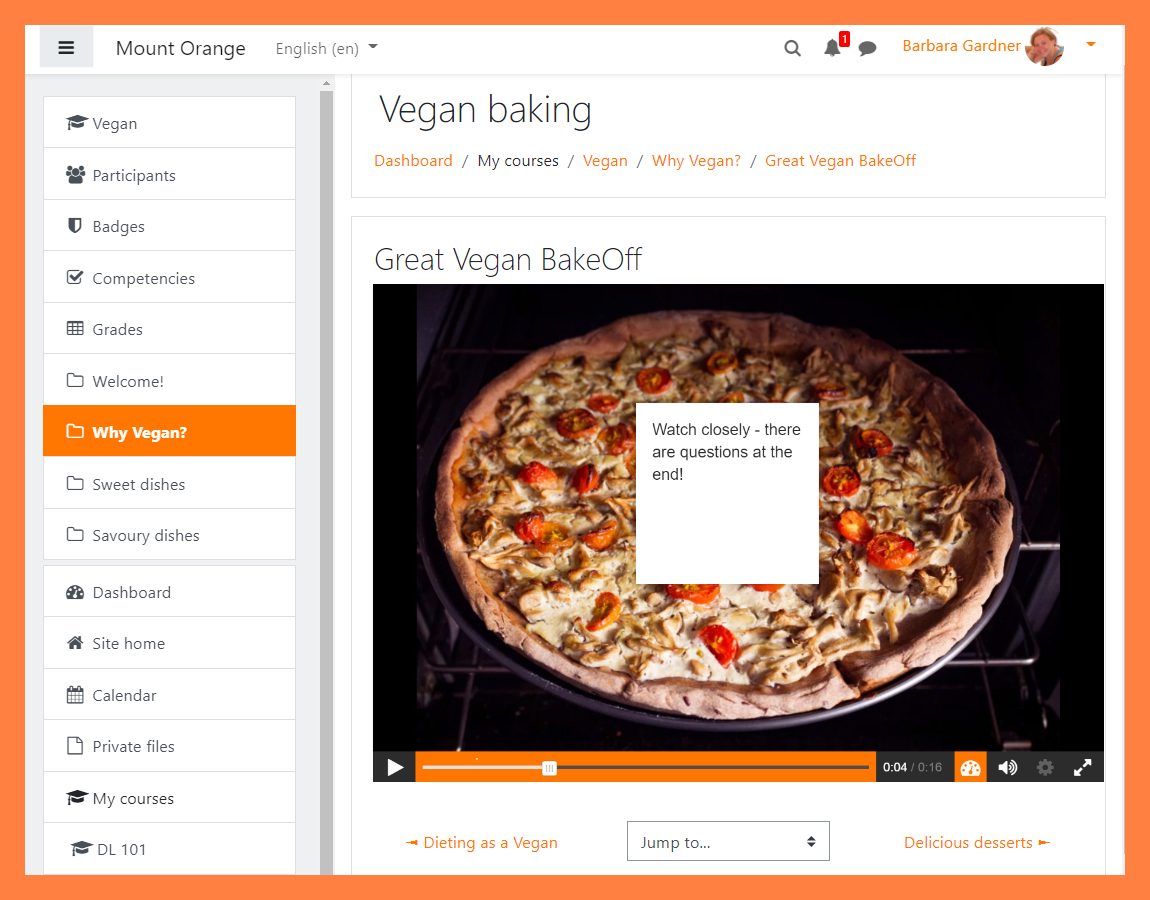1150x900 pixels.
Task: Open Participants in sidebar
Action: tap(133, 175)
